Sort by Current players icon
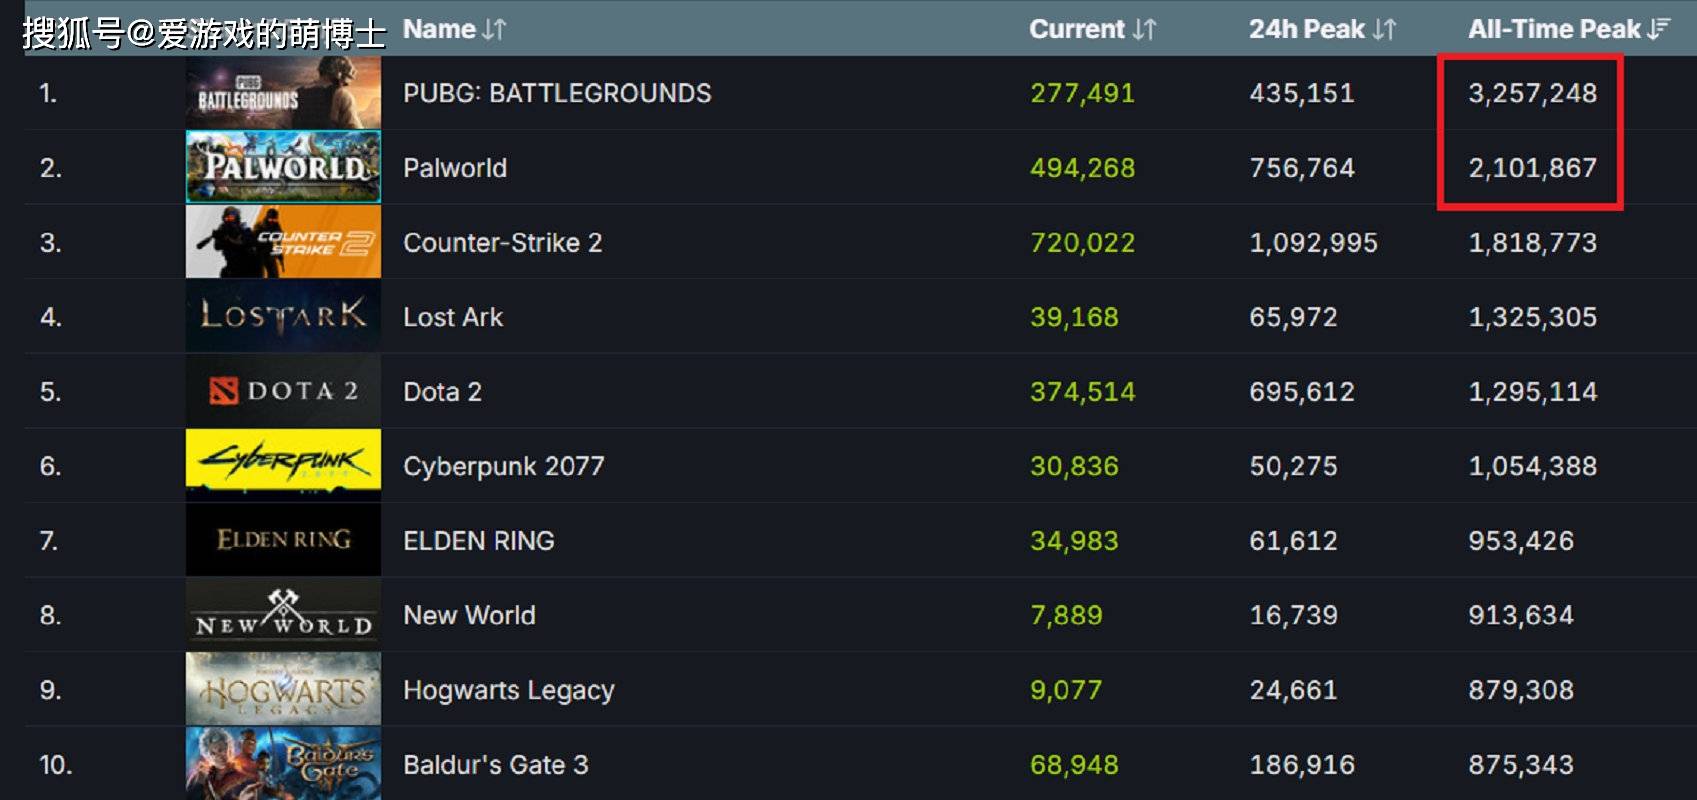Image resolution: width=1697 pixels, height=800 pixels. coord(1144,30)
